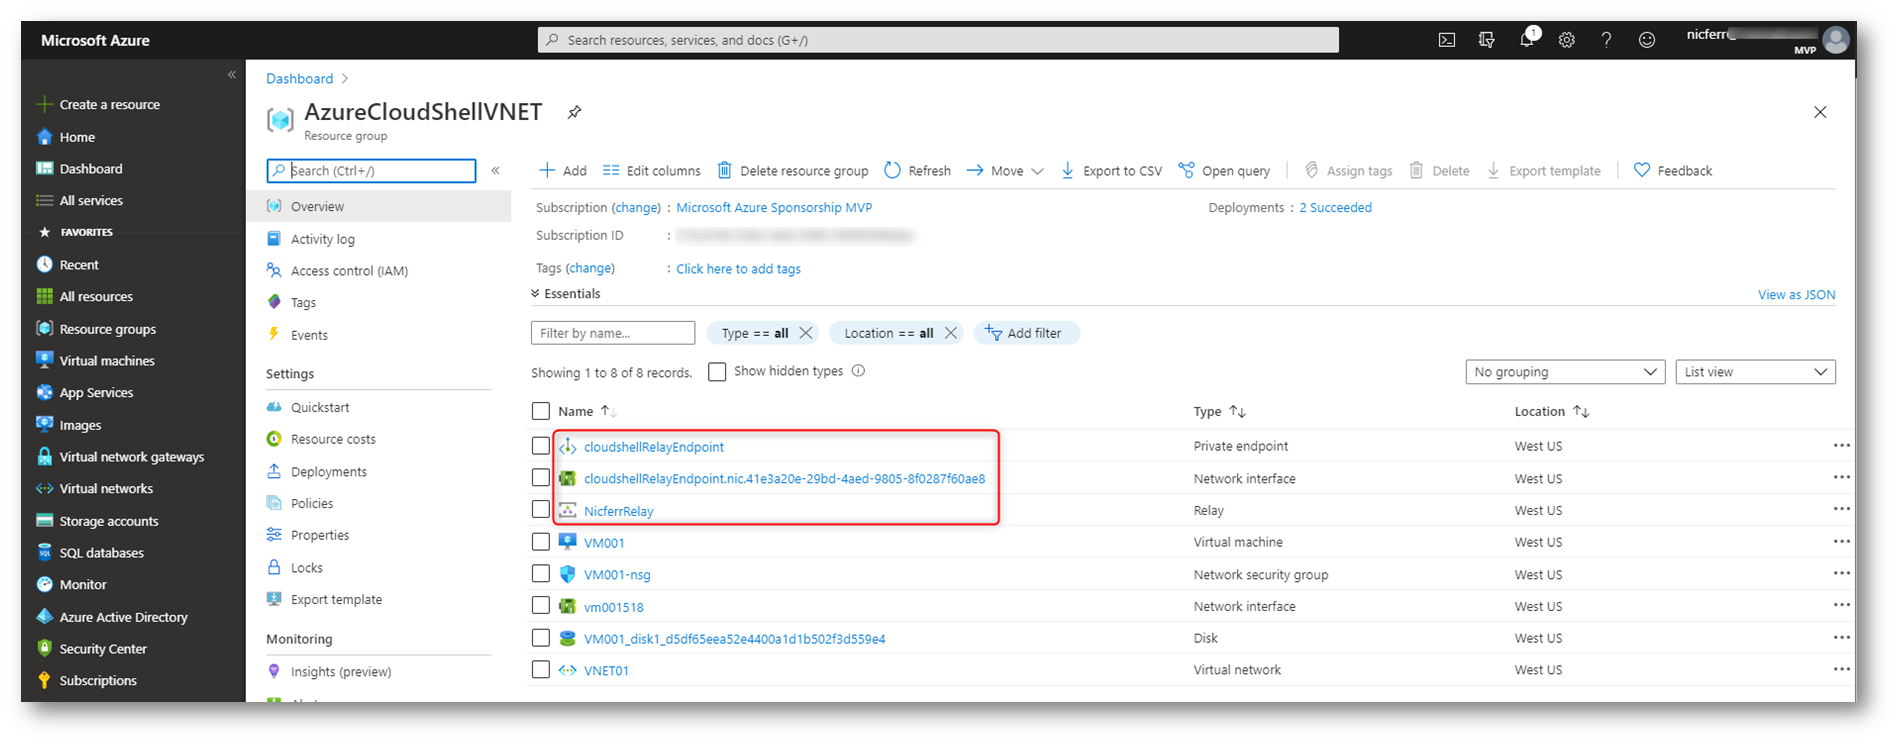Screen dimensions: 1899x744
Task: Open more options for the cloudshellRelayEndpoint row
Action: pos(1842,446)
